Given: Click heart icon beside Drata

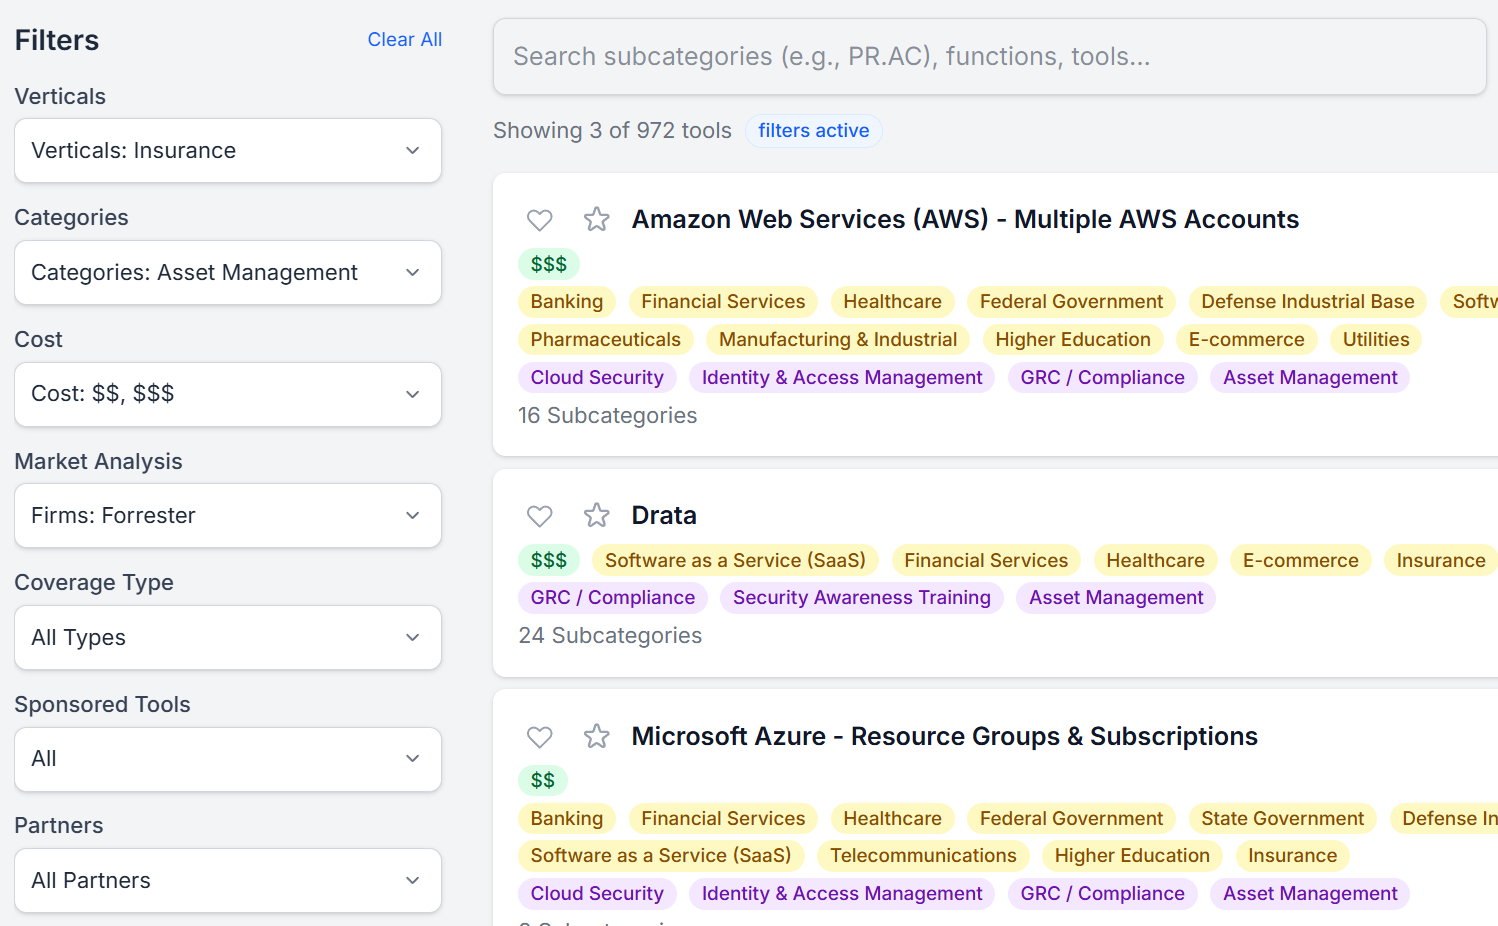Looking at the screenshot, I should [539, 516].
